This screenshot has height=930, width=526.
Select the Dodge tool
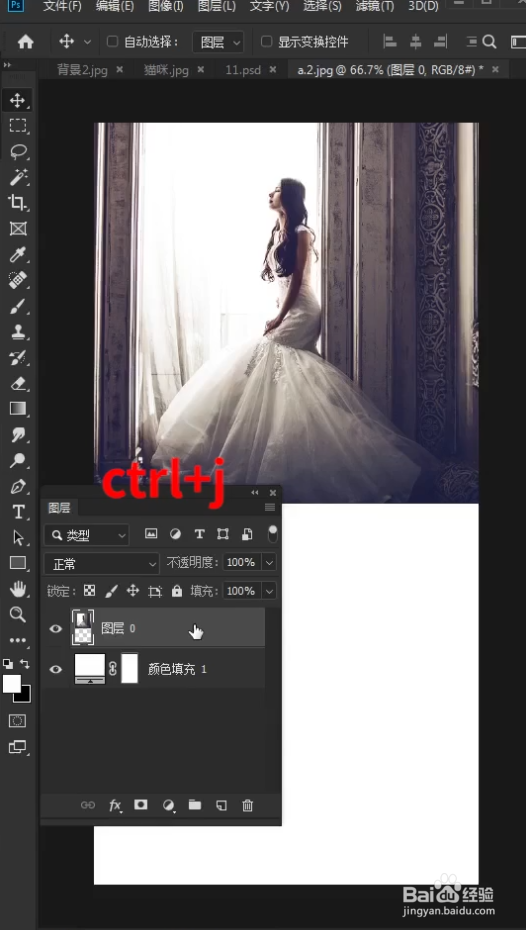pos(17,460)
